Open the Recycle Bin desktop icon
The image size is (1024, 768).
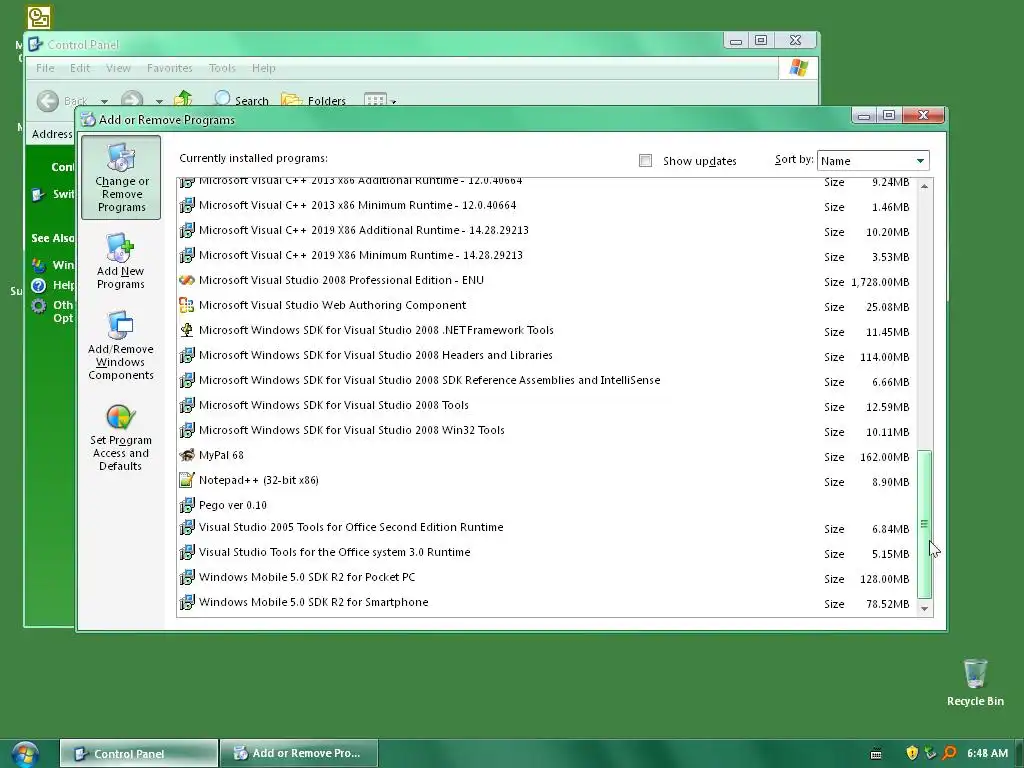click(x=975, y=683)
